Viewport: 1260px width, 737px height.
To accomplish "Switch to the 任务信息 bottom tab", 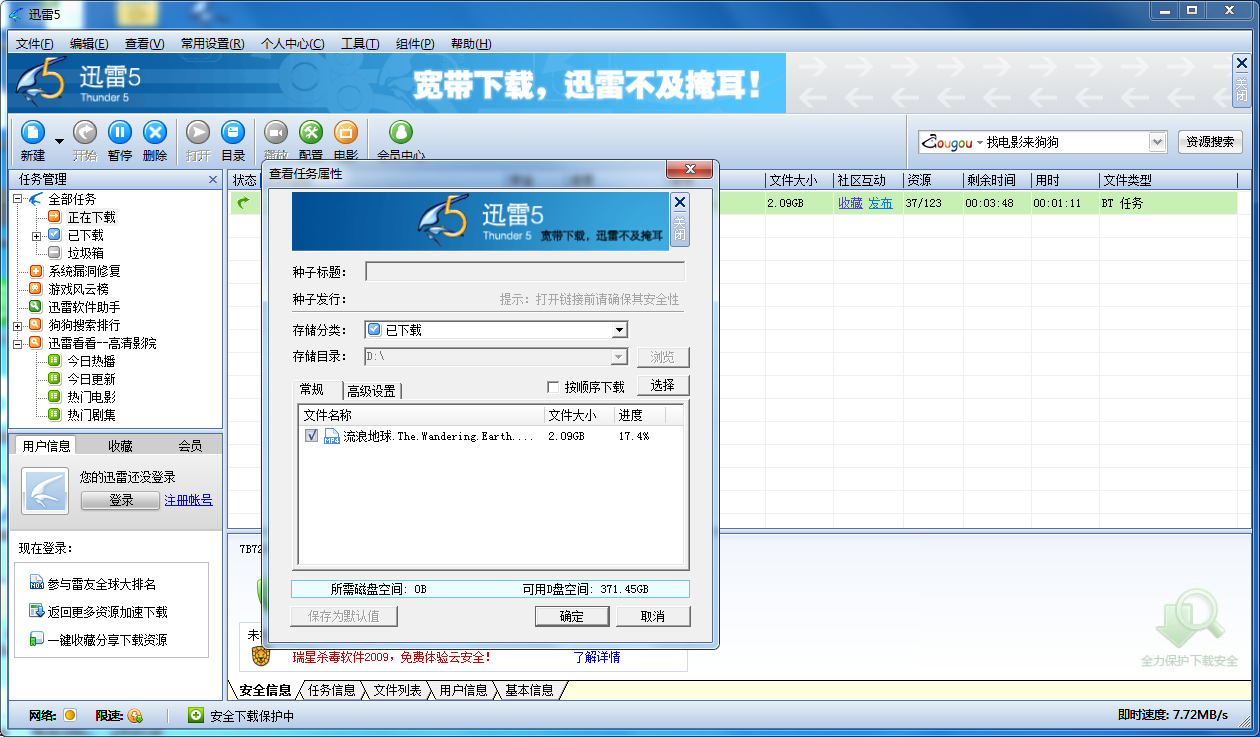I will [x=331, y=690].
